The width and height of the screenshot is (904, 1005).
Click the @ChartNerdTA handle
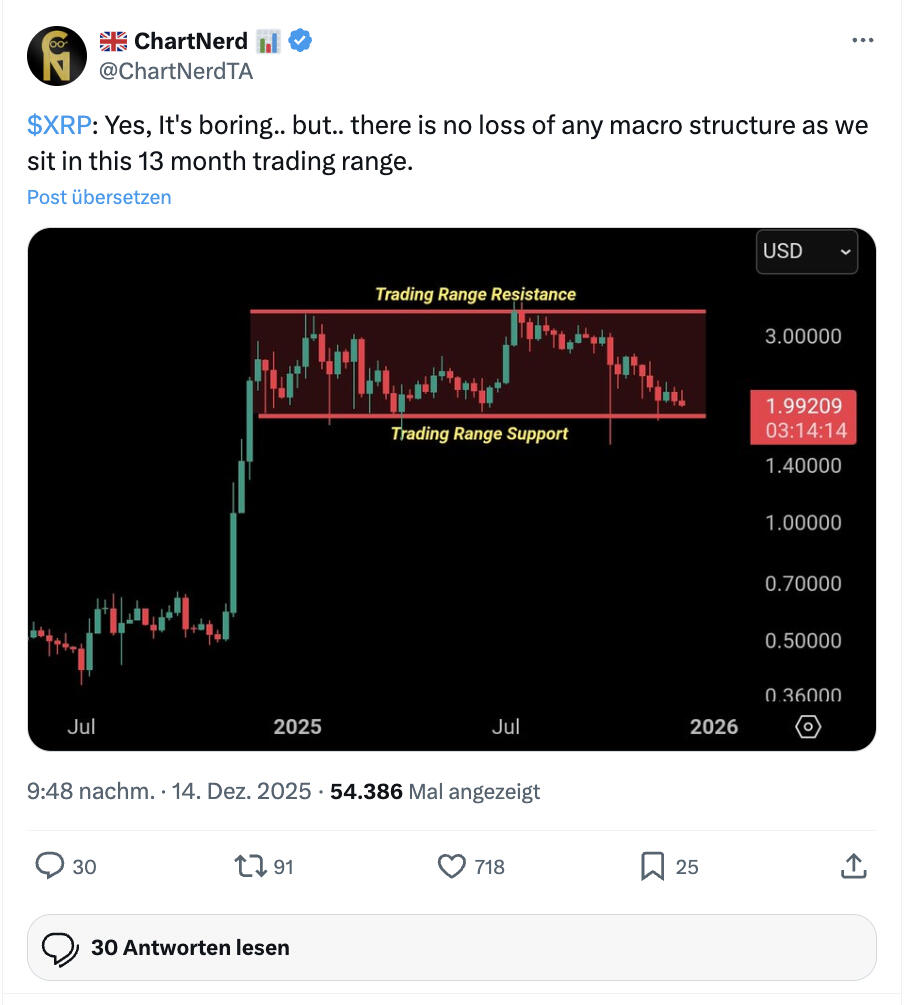pos(176,71)
